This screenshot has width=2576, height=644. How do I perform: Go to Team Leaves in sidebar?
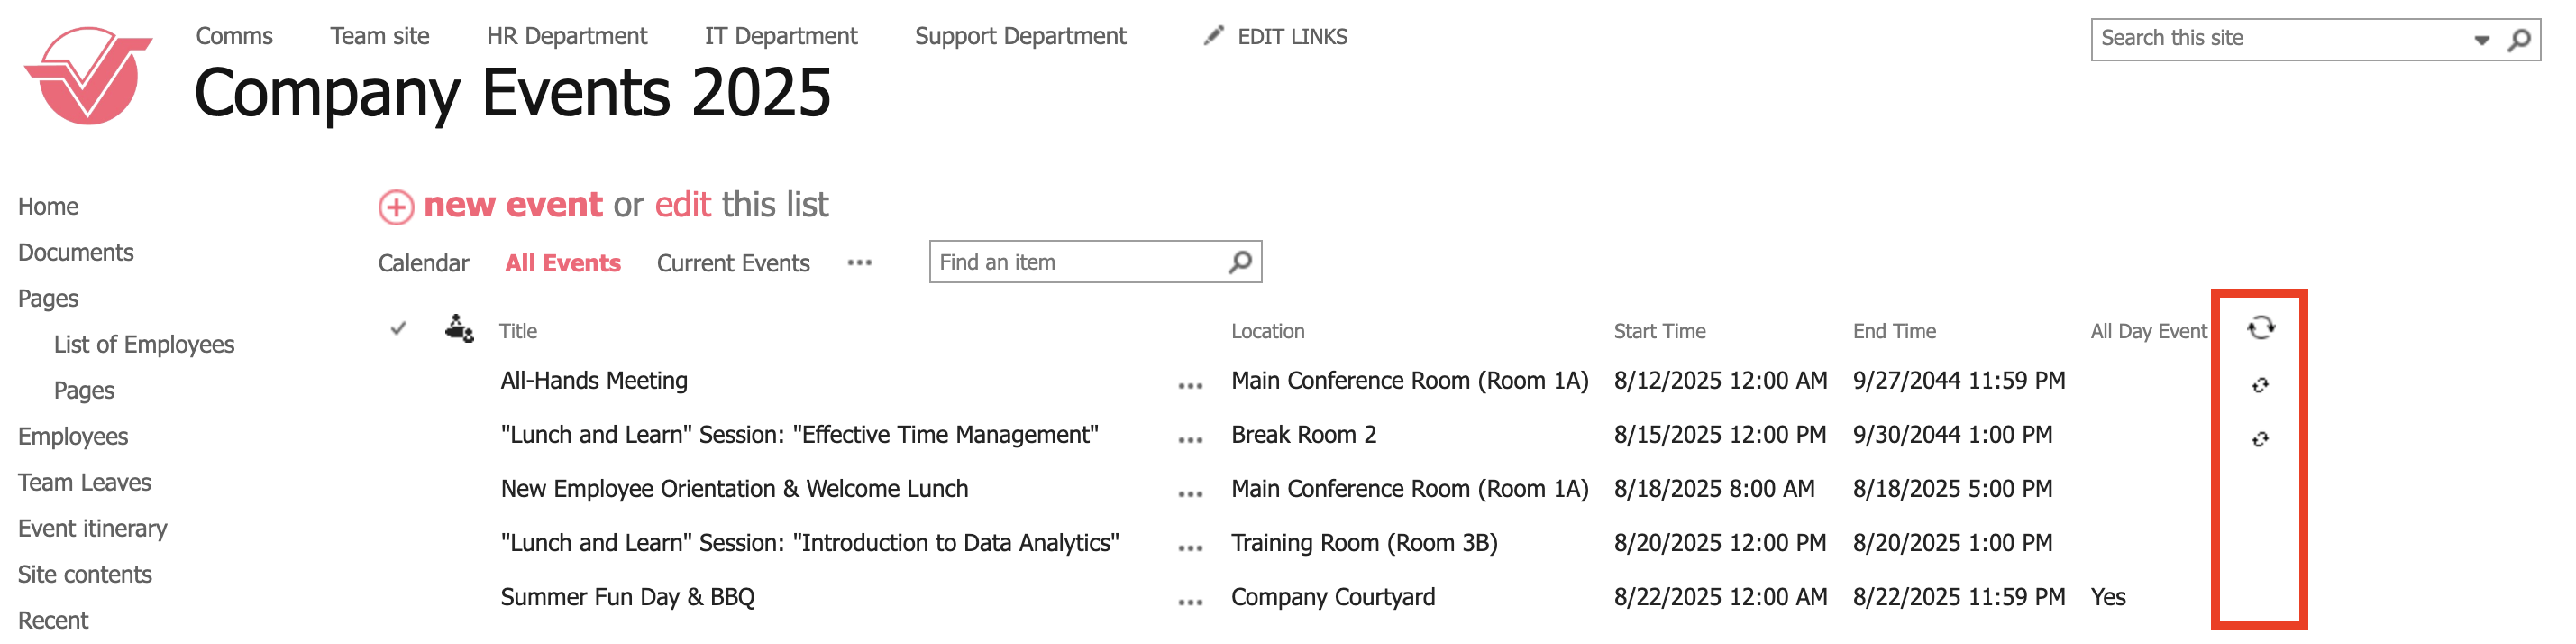(85, 483)
